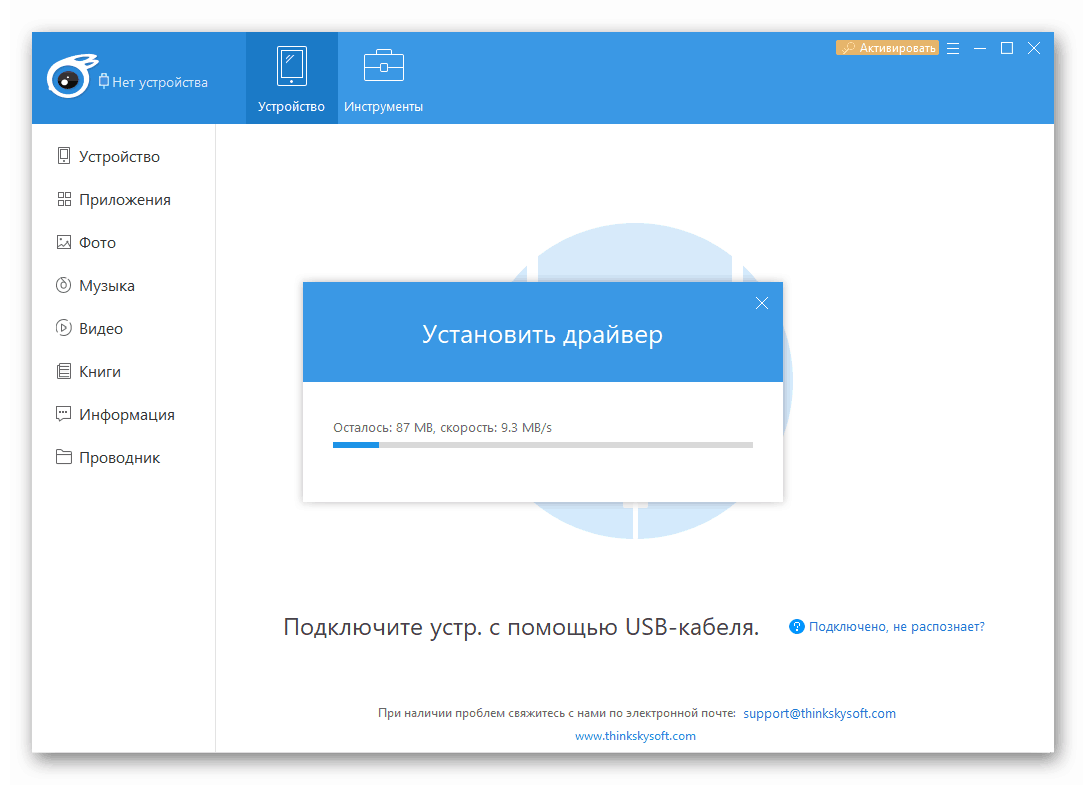Minimize the iTools window
1086x785 pixels.
[980, 48]
